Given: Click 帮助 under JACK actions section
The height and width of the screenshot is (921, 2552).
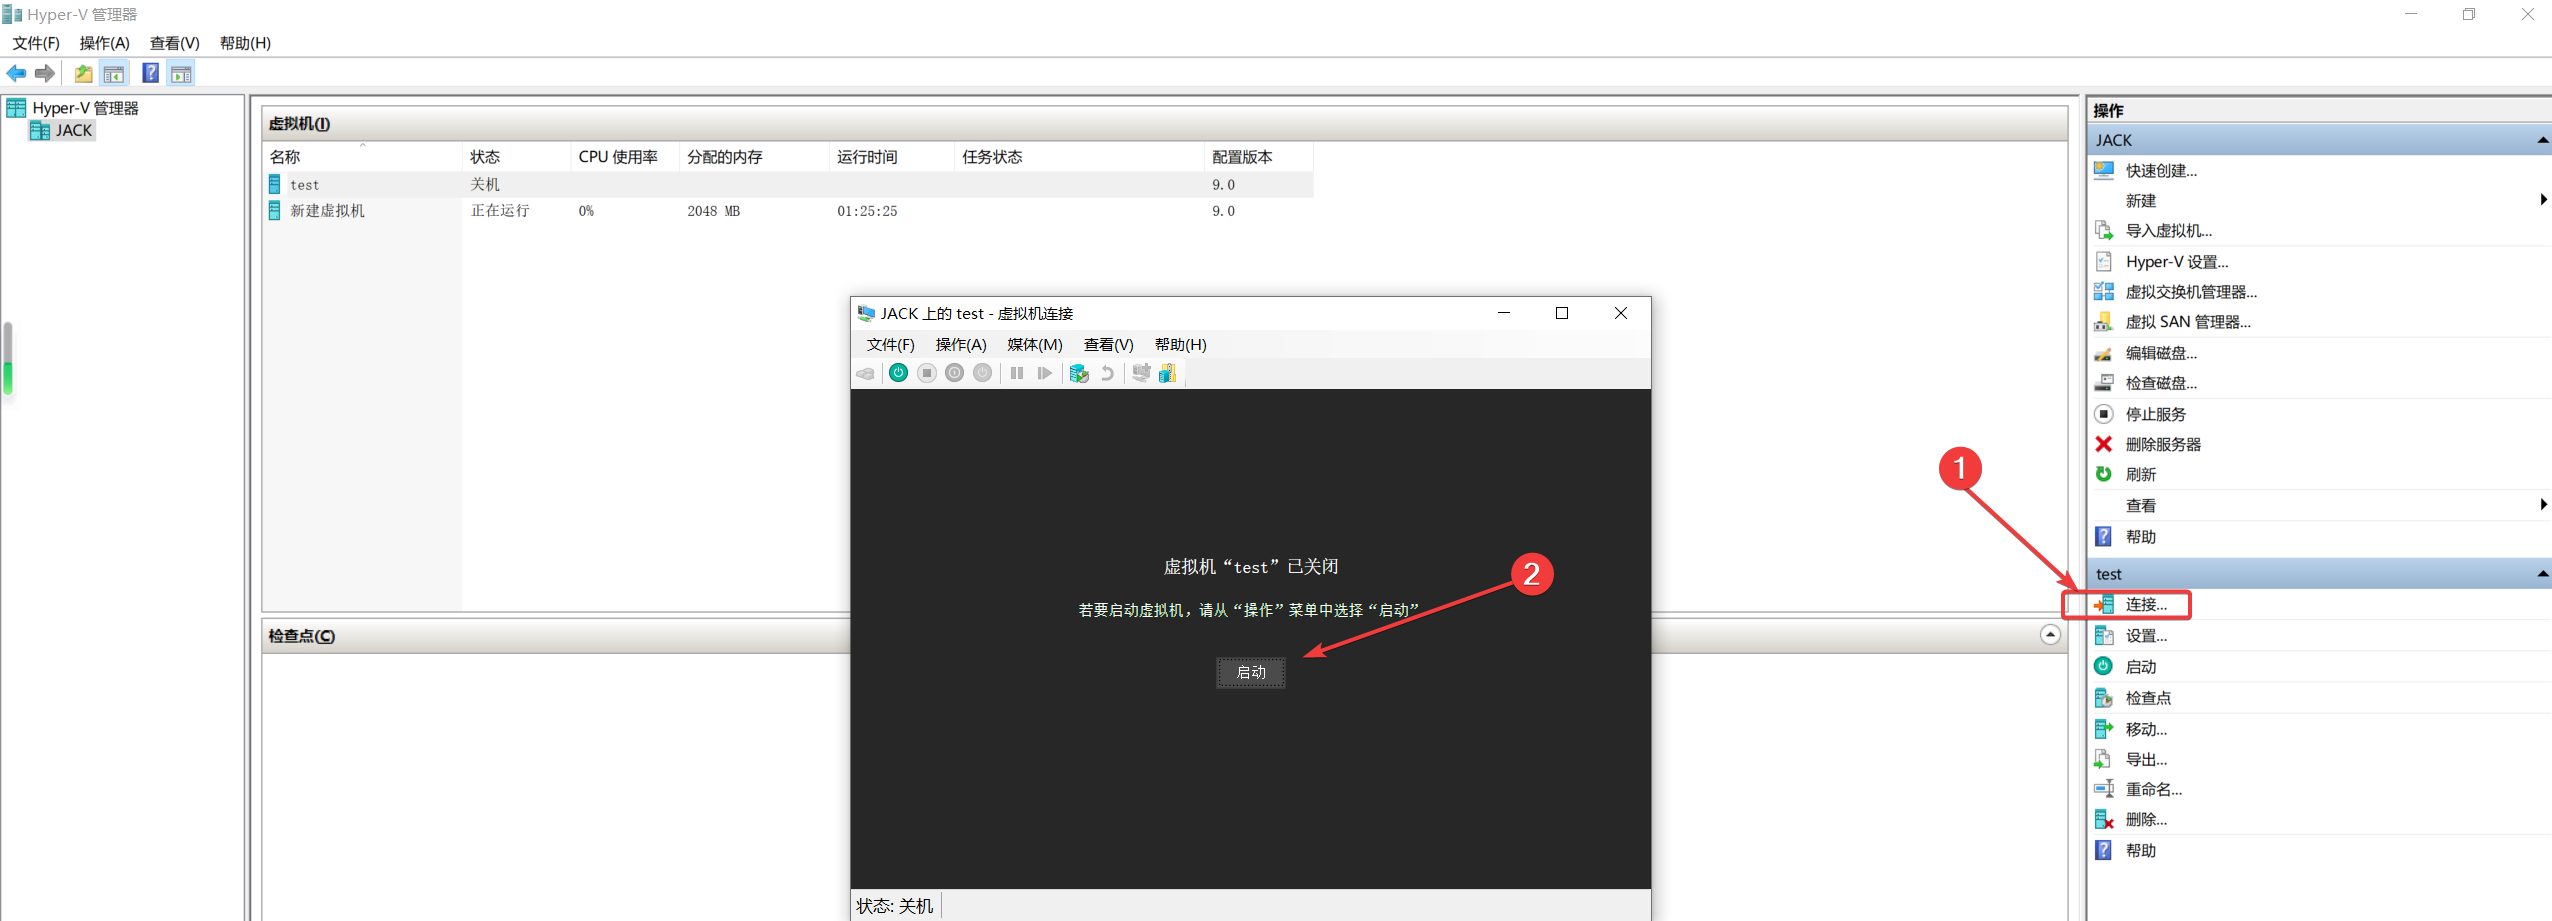Looking at the screenshot, I should point(2140,537).
